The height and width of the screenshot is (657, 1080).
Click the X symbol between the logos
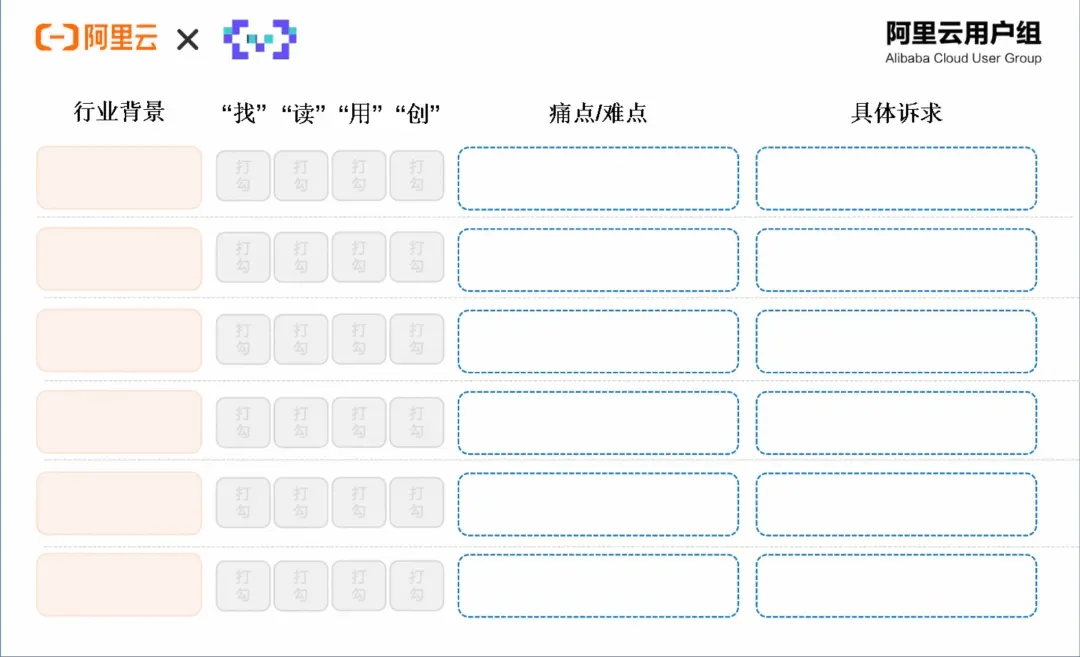(x=187, y=40)
